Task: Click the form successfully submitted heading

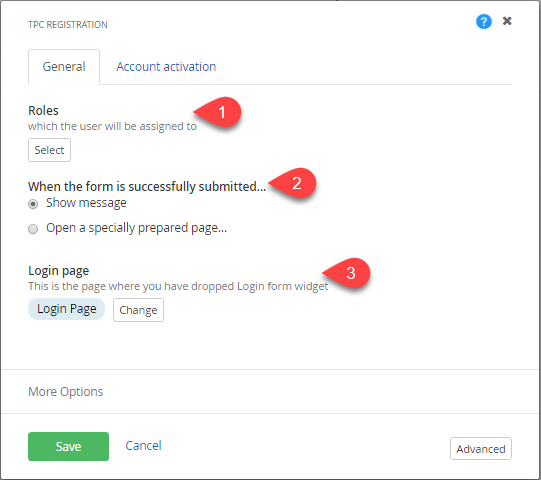Action: [147, 186]
